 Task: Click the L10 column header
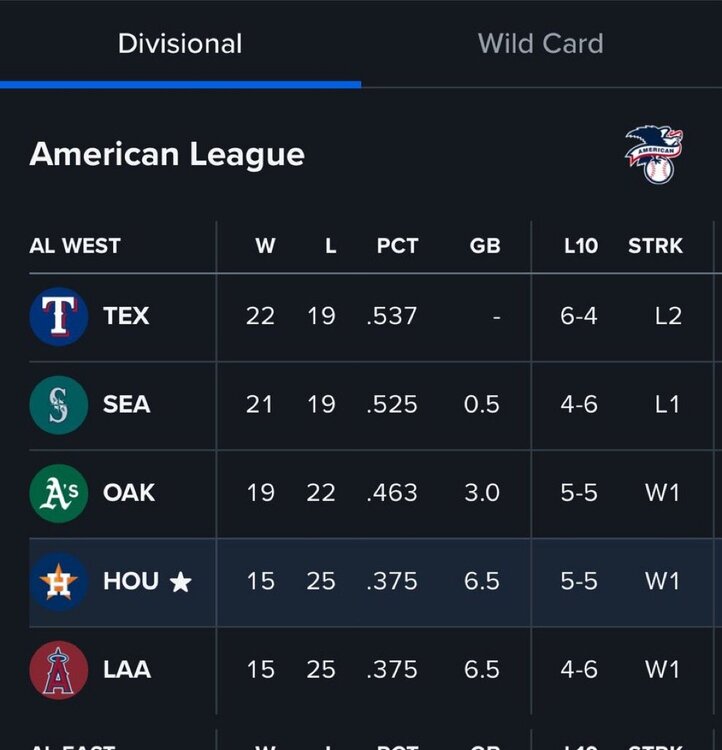580,246
